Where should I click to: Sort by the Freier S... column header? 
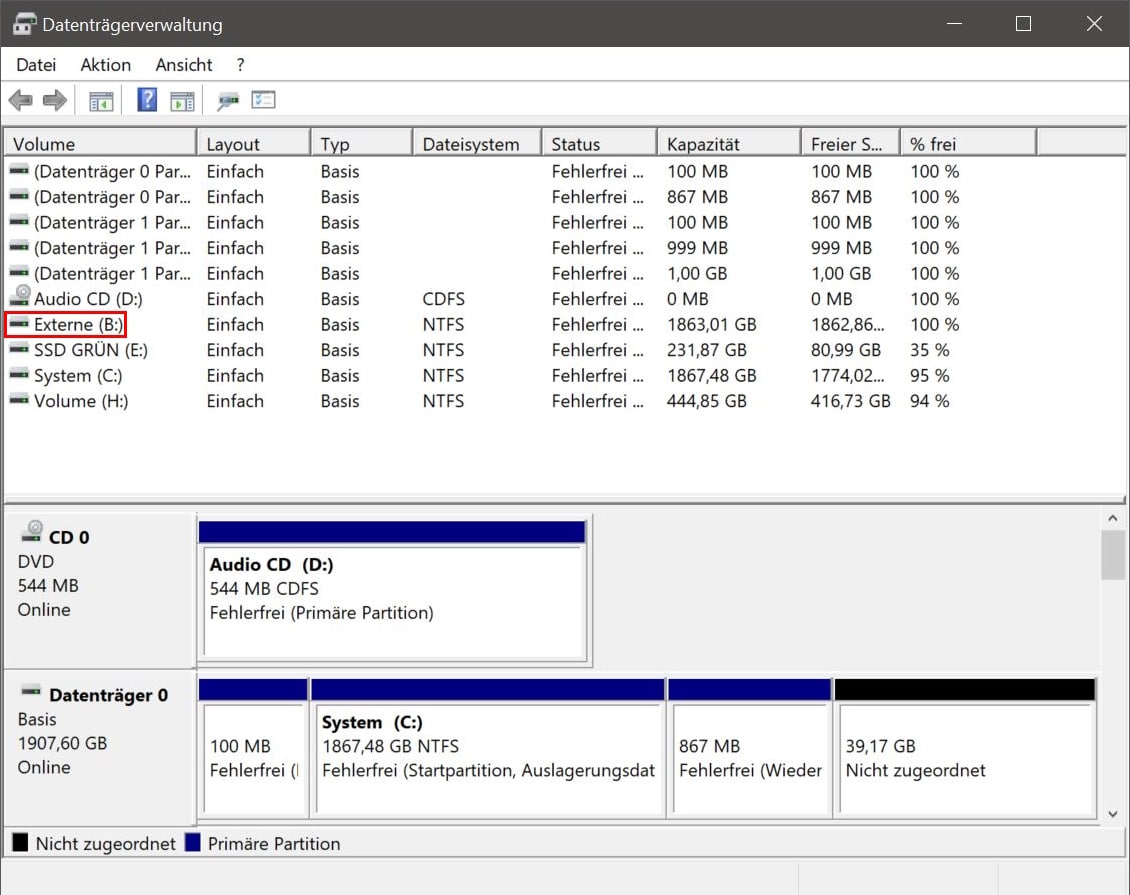851,143
